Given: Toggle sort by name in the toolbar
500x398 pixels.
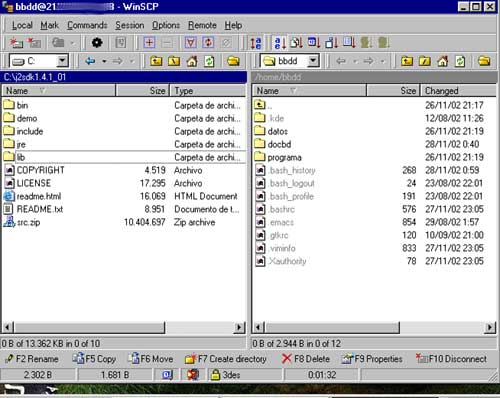Looking at the screenshot, I should click(x=280, y=43).
